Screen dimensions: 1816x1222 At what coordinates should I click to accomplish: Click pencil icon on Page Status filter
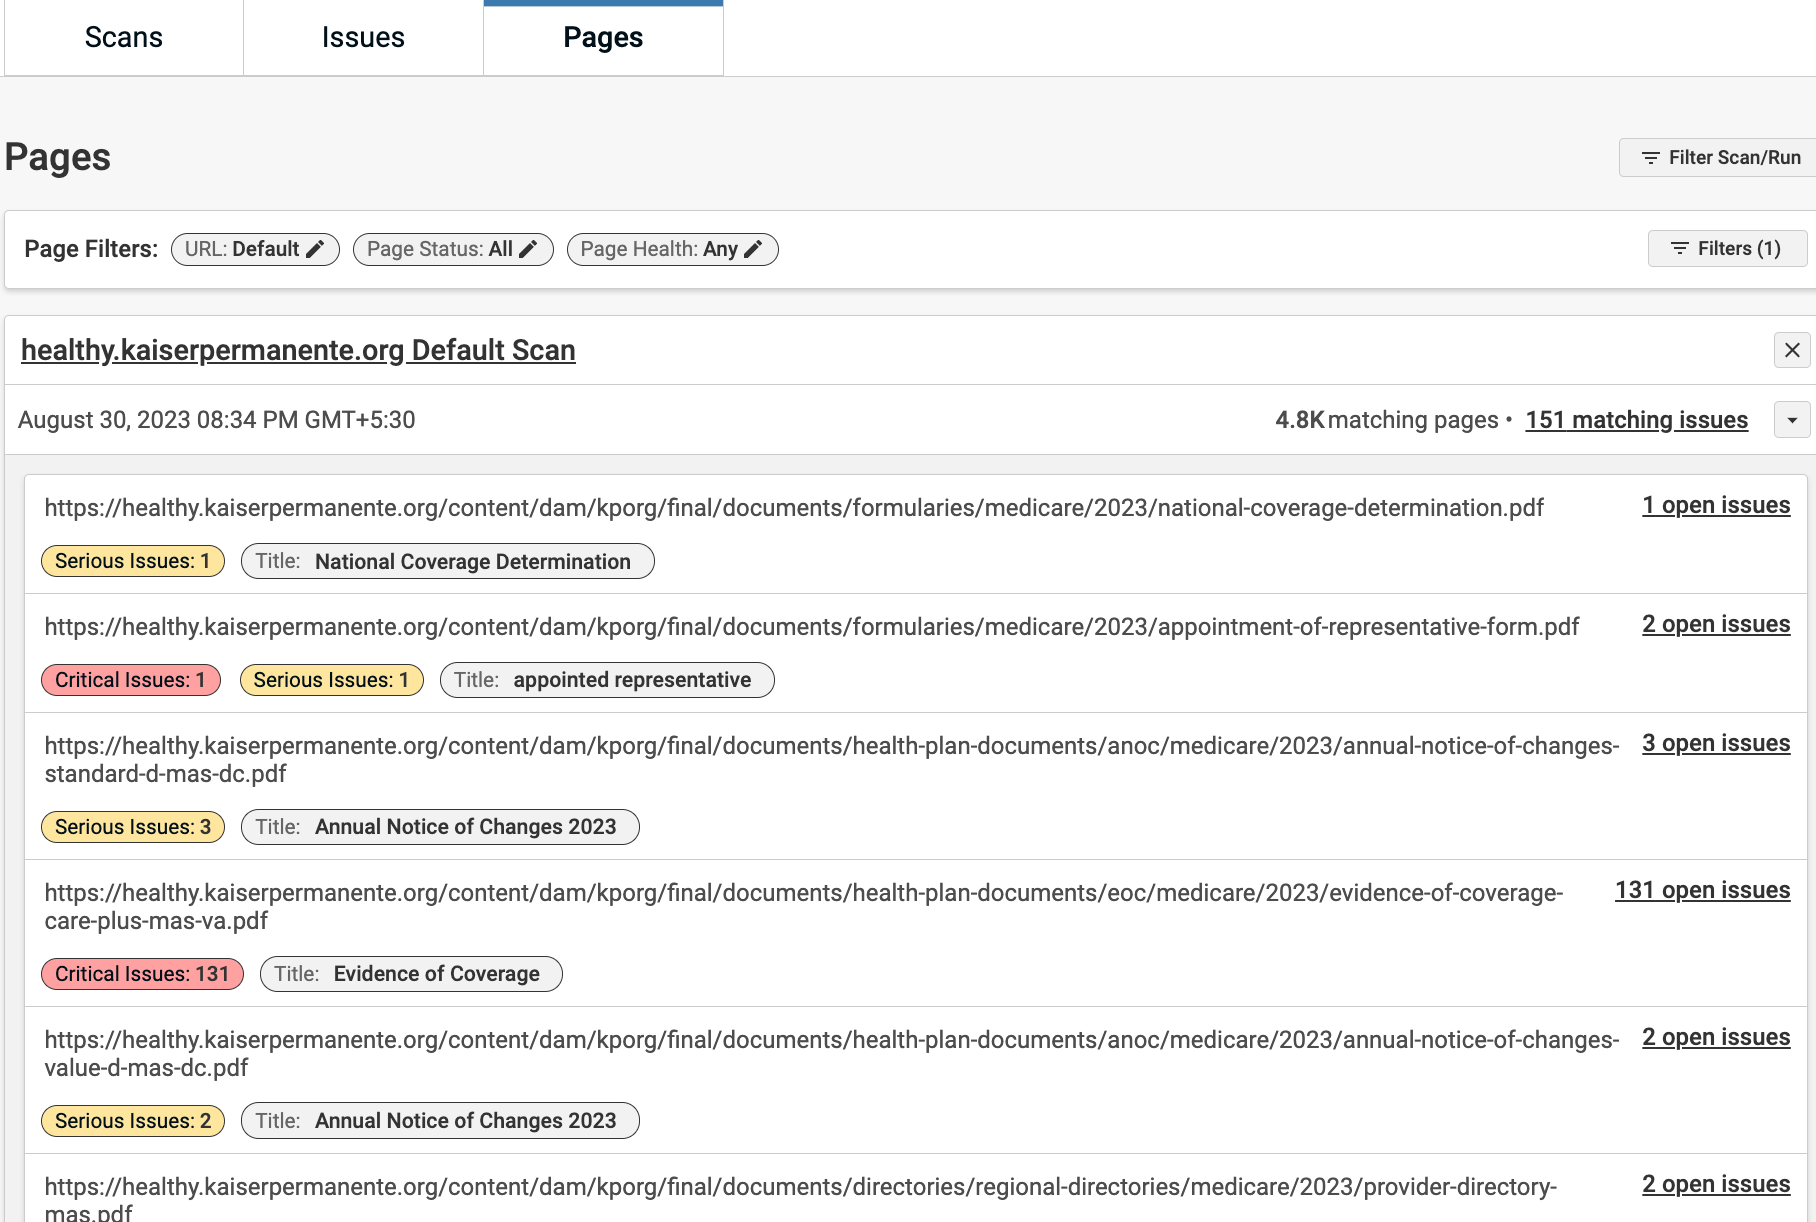click(528, 249)
